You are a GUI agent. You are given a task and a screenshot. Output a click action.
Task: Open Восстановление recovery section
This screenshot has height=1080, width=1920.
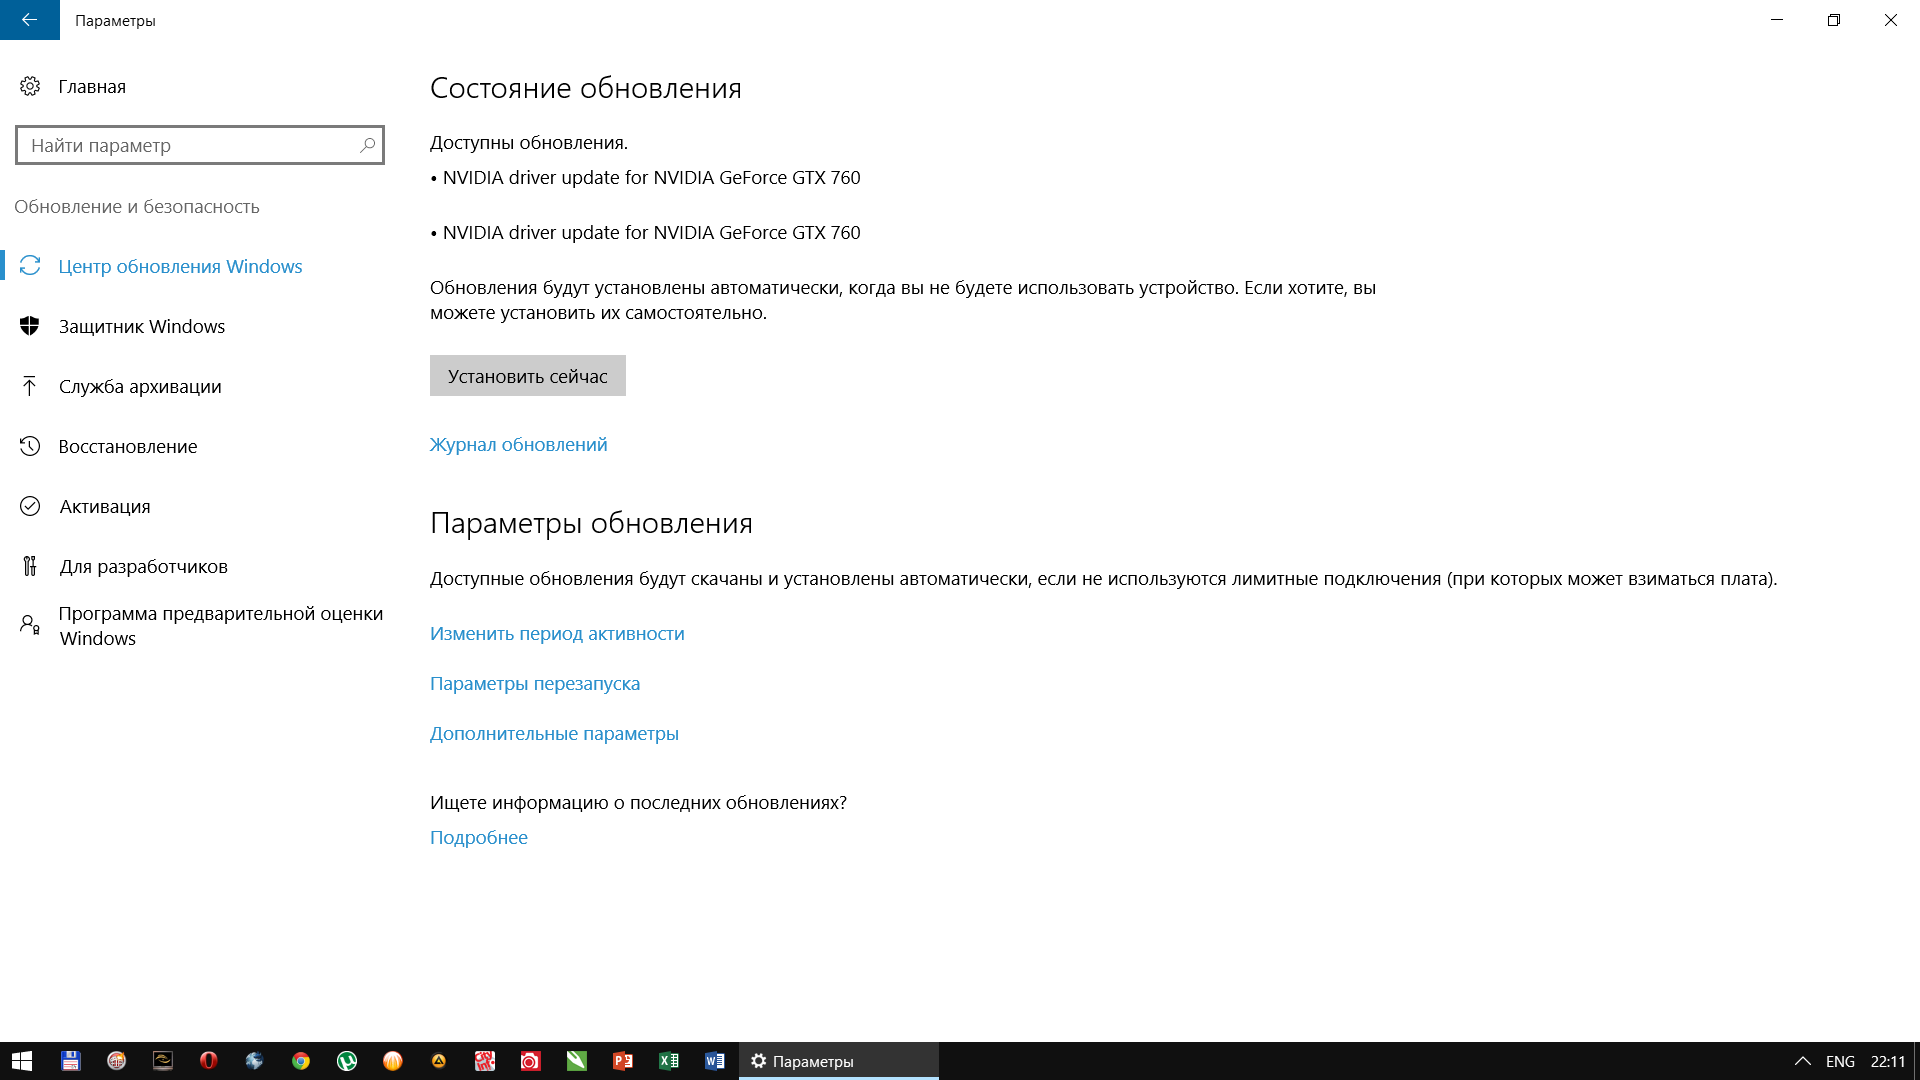point(127,447)
